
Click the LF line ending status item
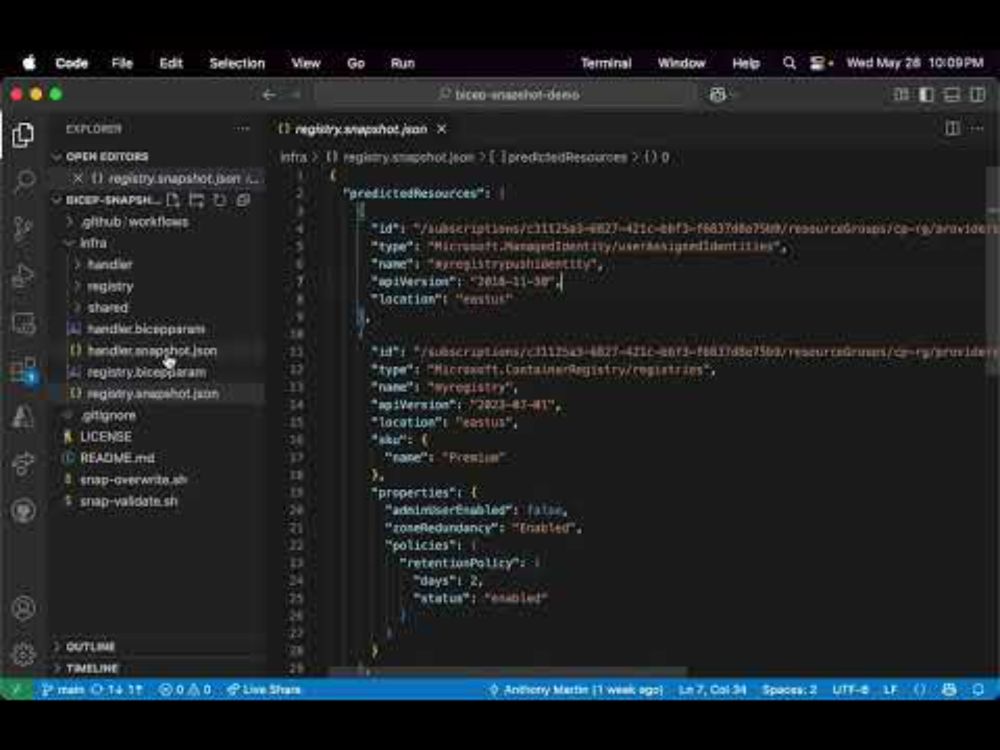890,689
